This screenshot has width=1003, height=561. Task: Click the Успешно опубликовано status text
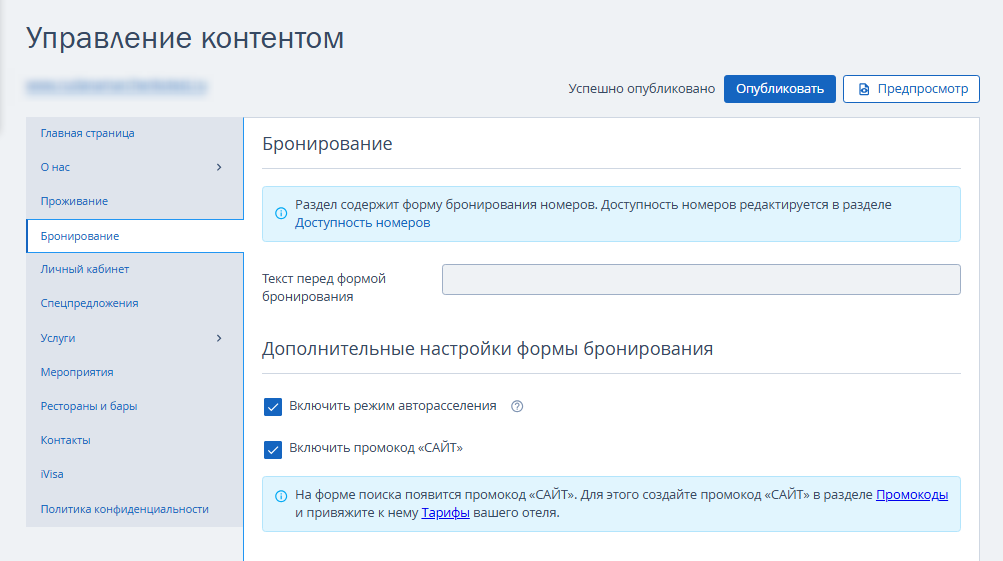click(642, 89)
